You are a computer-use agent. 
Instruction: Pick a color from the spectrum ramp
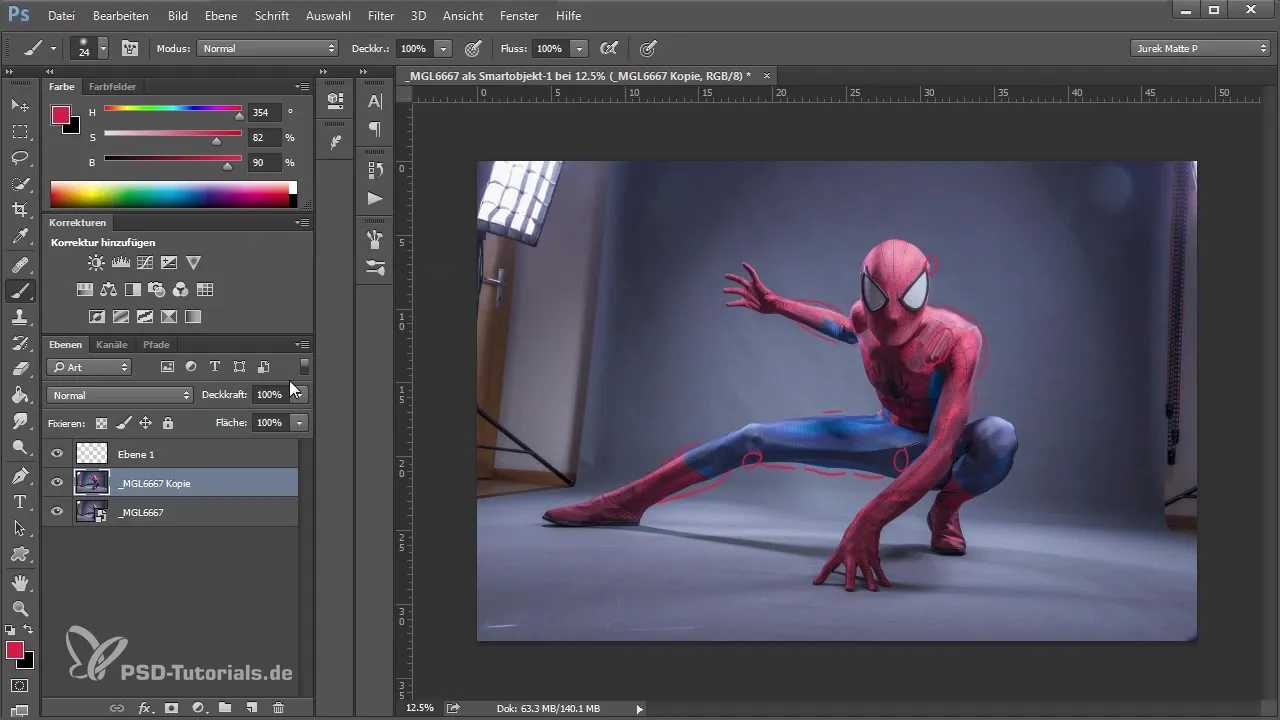point(174,195)
